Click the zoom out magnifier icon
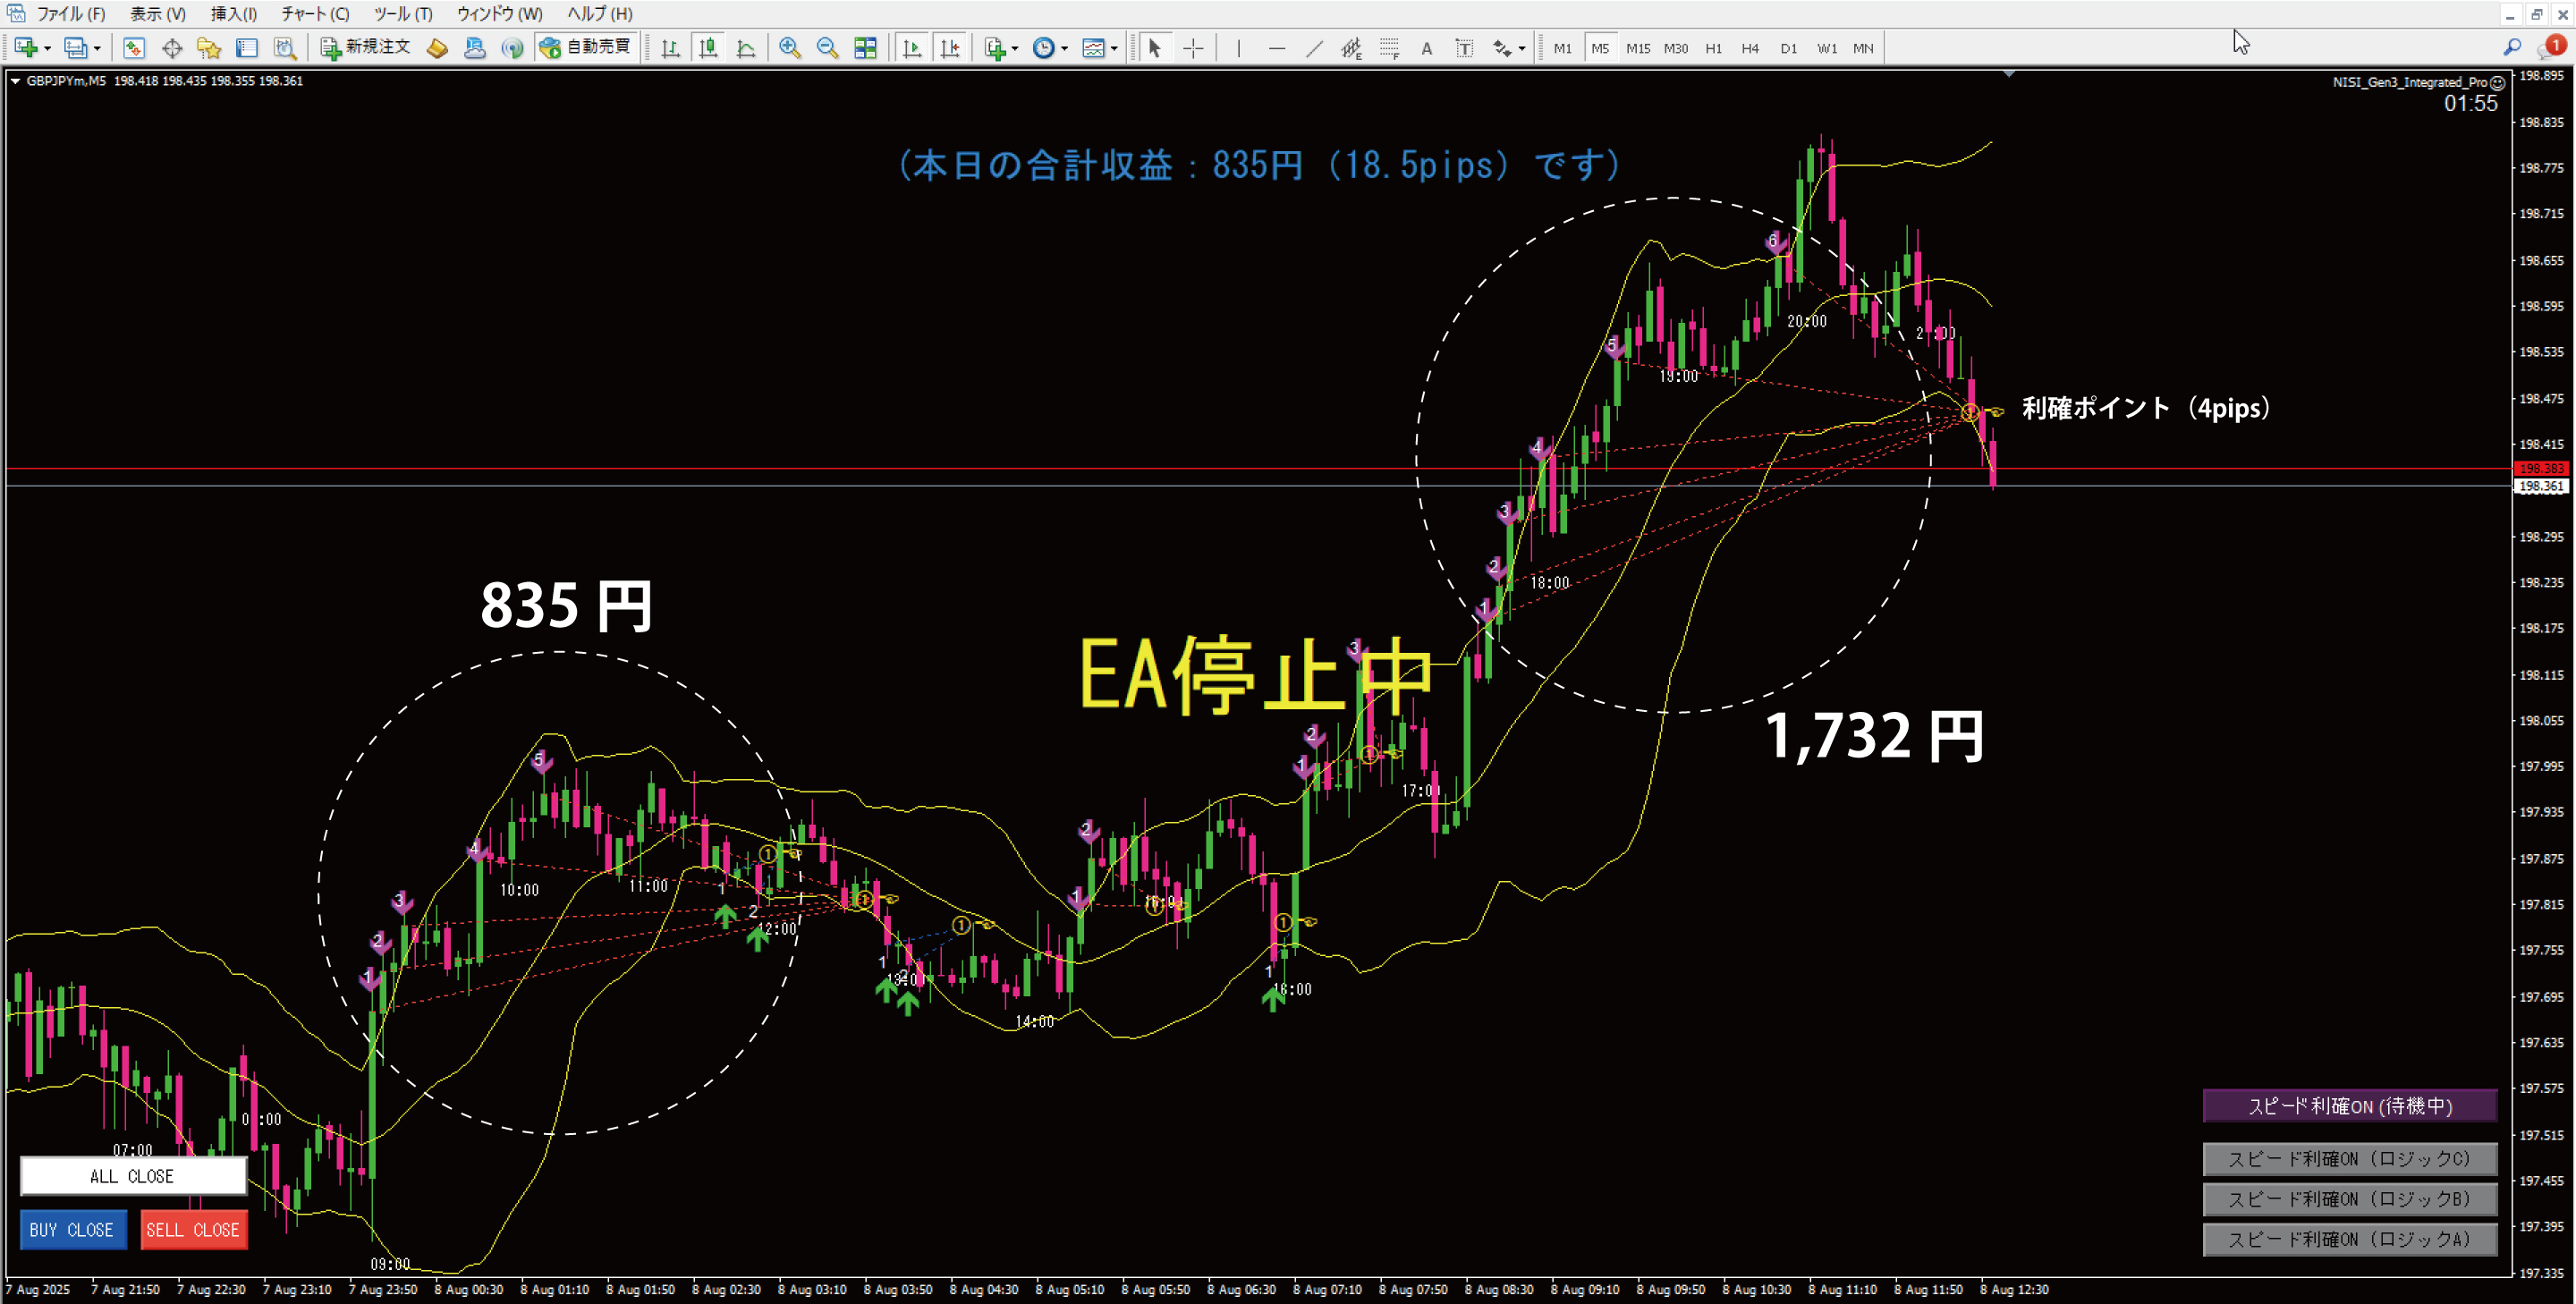This screenshot has height=1304, width=2576. coord(827,48)
